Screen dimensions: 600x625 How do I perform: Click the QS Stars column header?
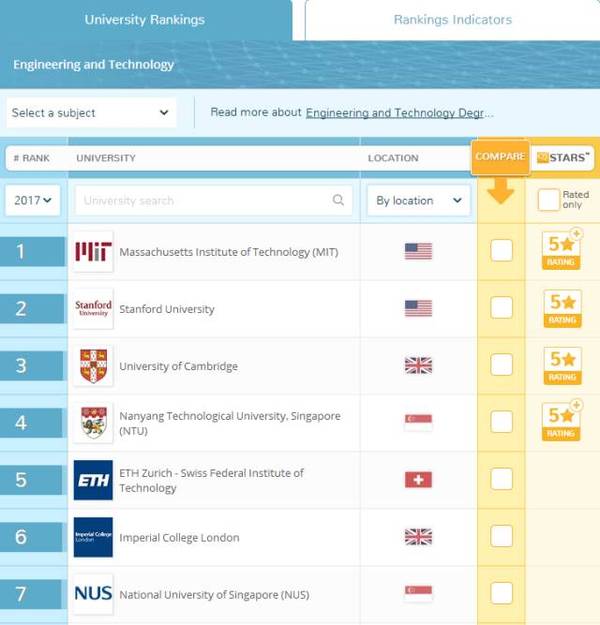pos(563,157)
